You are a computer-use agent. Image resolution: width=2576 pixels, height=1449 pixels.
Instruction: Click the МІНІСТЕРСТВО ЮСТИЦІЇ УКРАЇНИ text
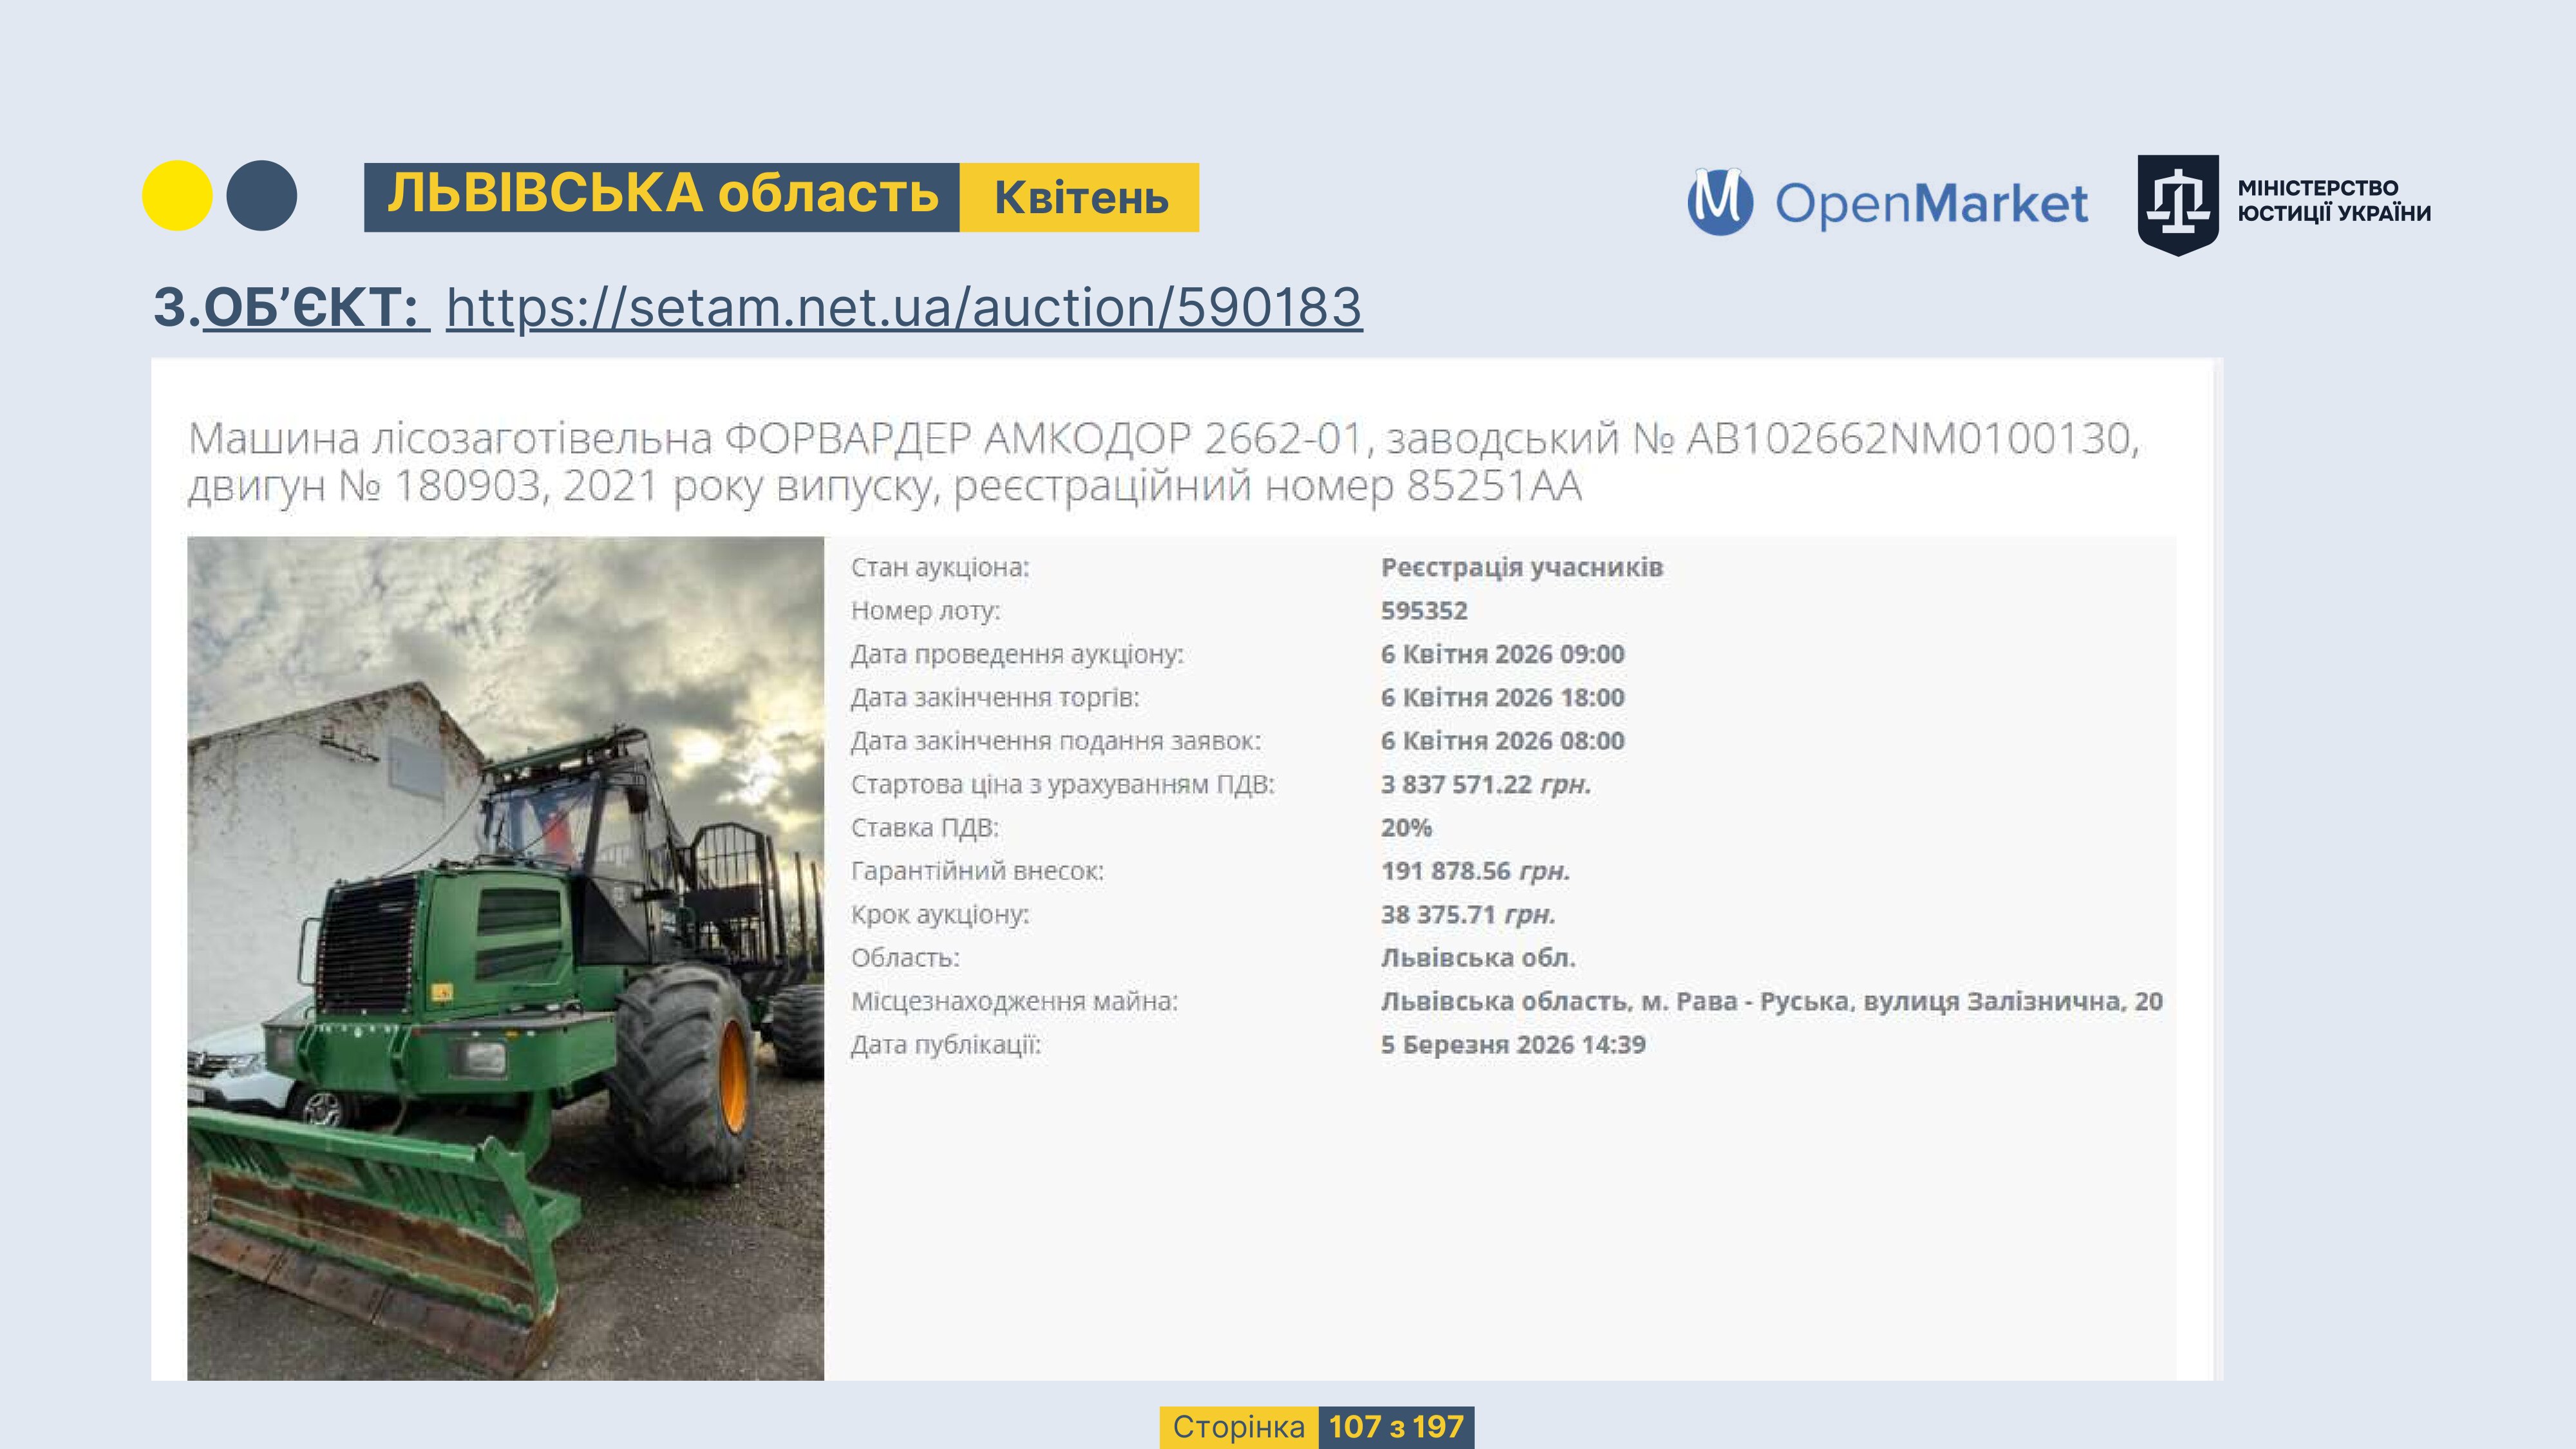click(2333, 201)
